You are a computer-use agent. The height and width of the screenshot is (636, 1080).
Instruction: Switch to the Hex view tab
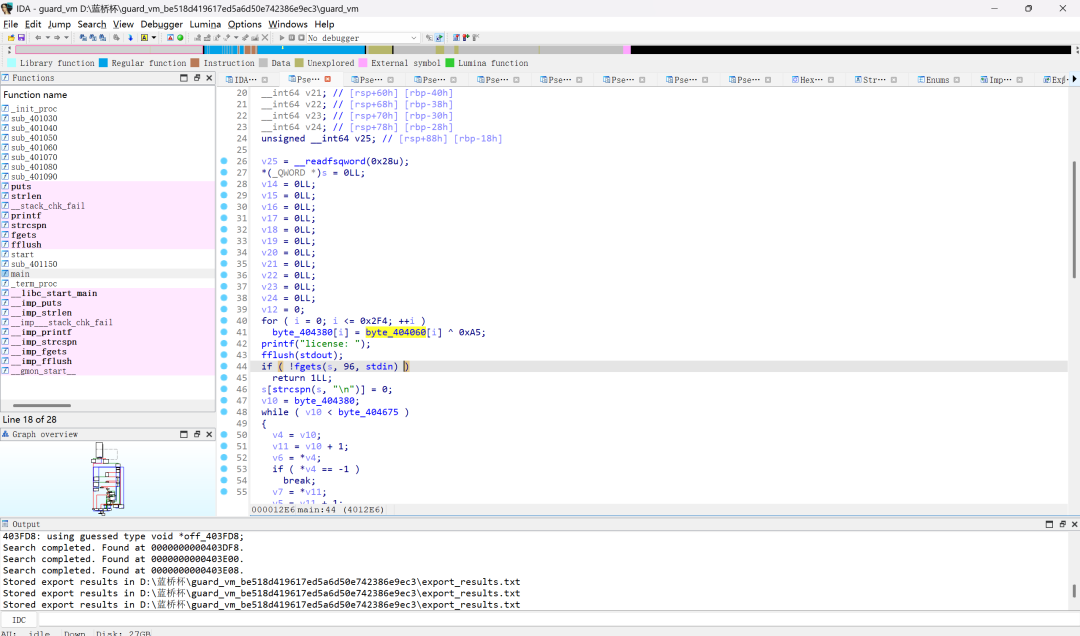tap(811, 80)
